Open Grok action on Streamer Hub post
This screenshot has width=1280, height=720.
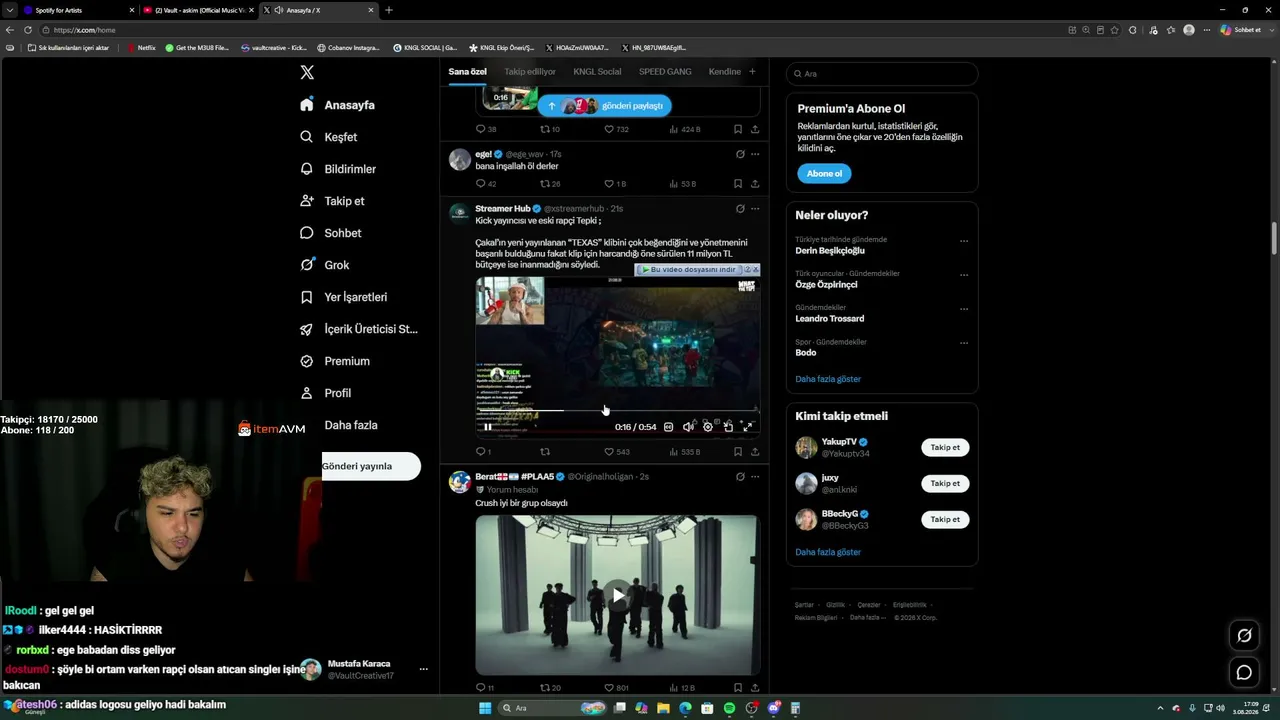[x=740, y=209]
